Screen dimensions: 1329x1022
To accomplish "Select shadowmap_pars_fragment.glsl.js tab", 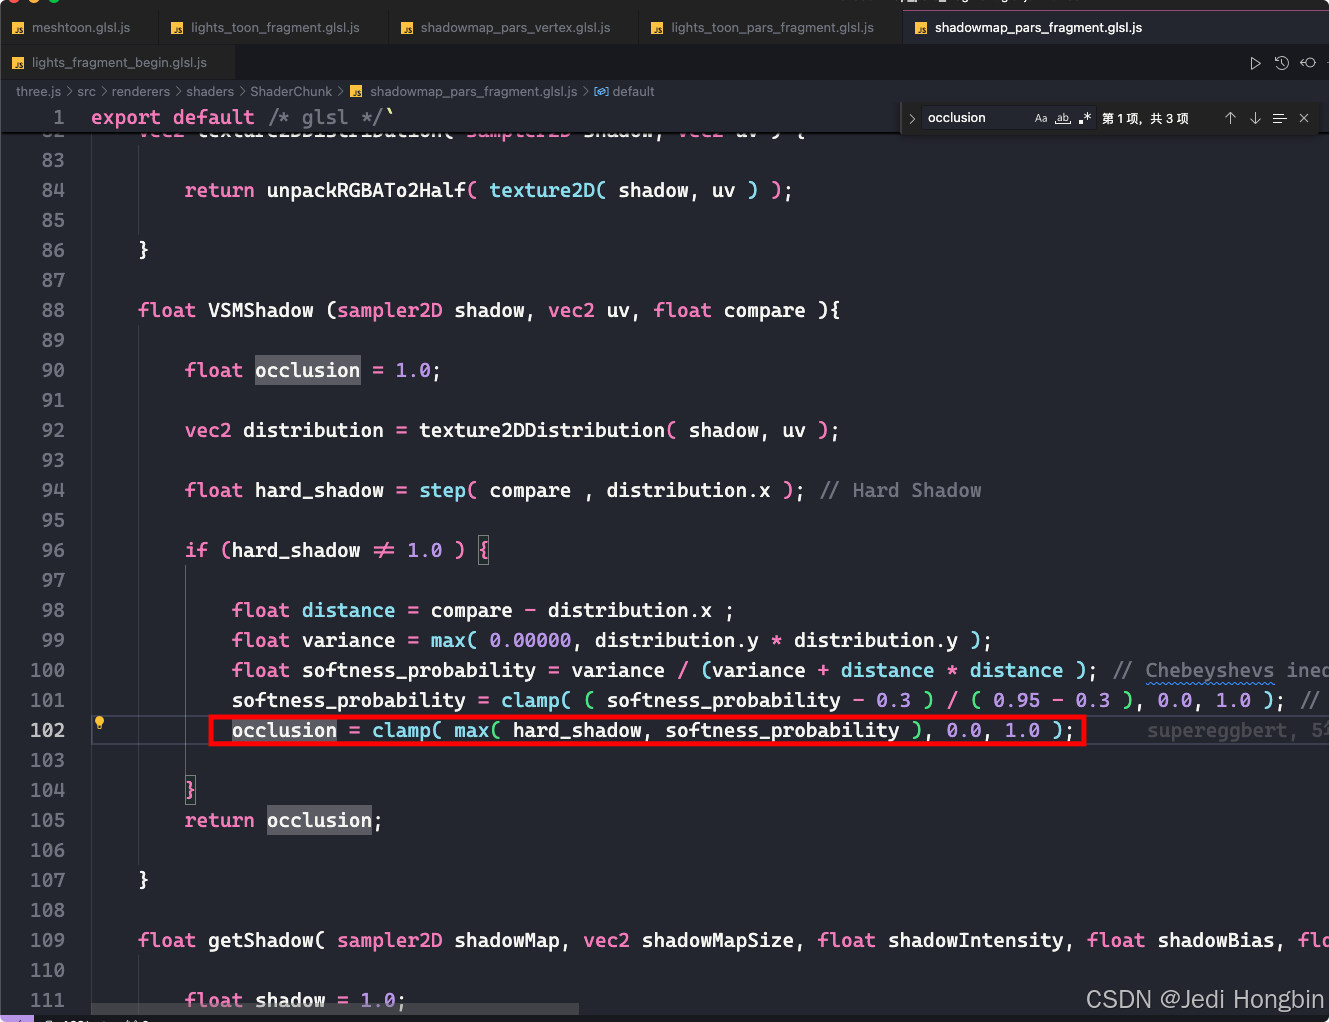I will click(x=1038, y=28).
